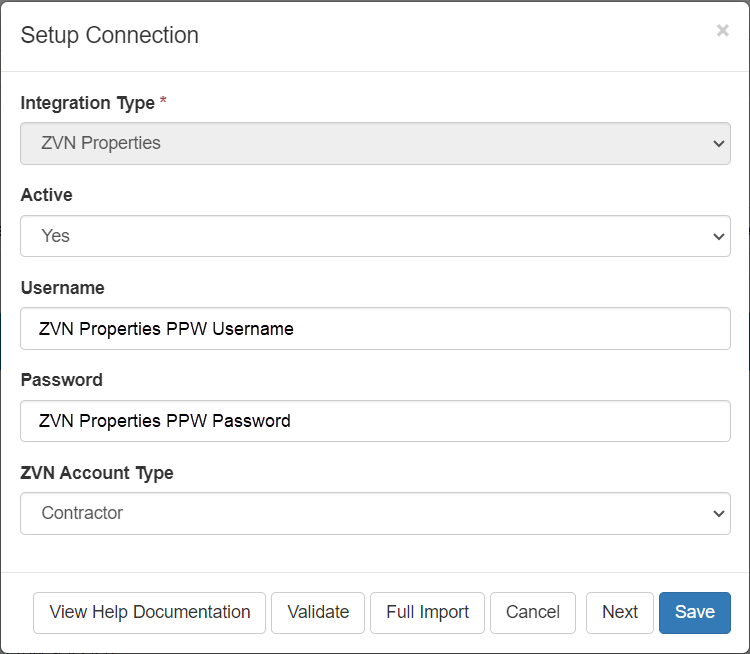Focus the Username input field

[x=375, y=328]
